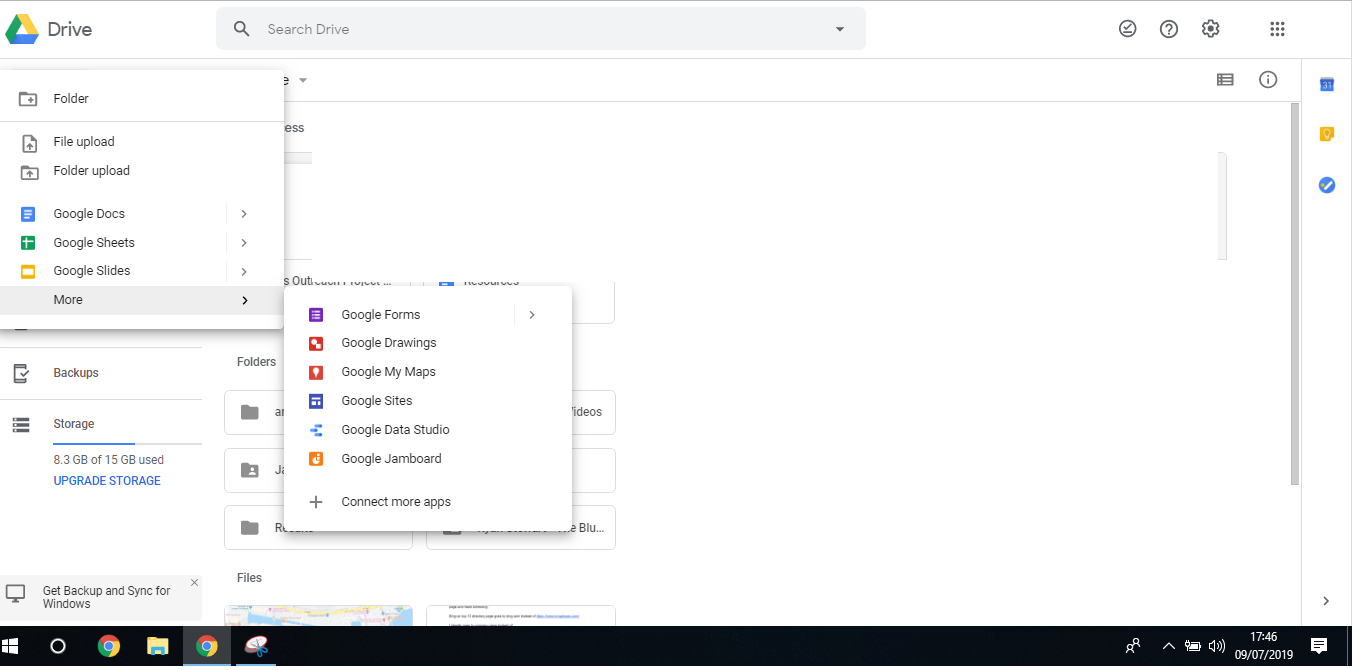Image resolution: width=1365 pixels, height=670 pixels.
Task: Click the search magnifier icon
Action: (x=241, y=29)
